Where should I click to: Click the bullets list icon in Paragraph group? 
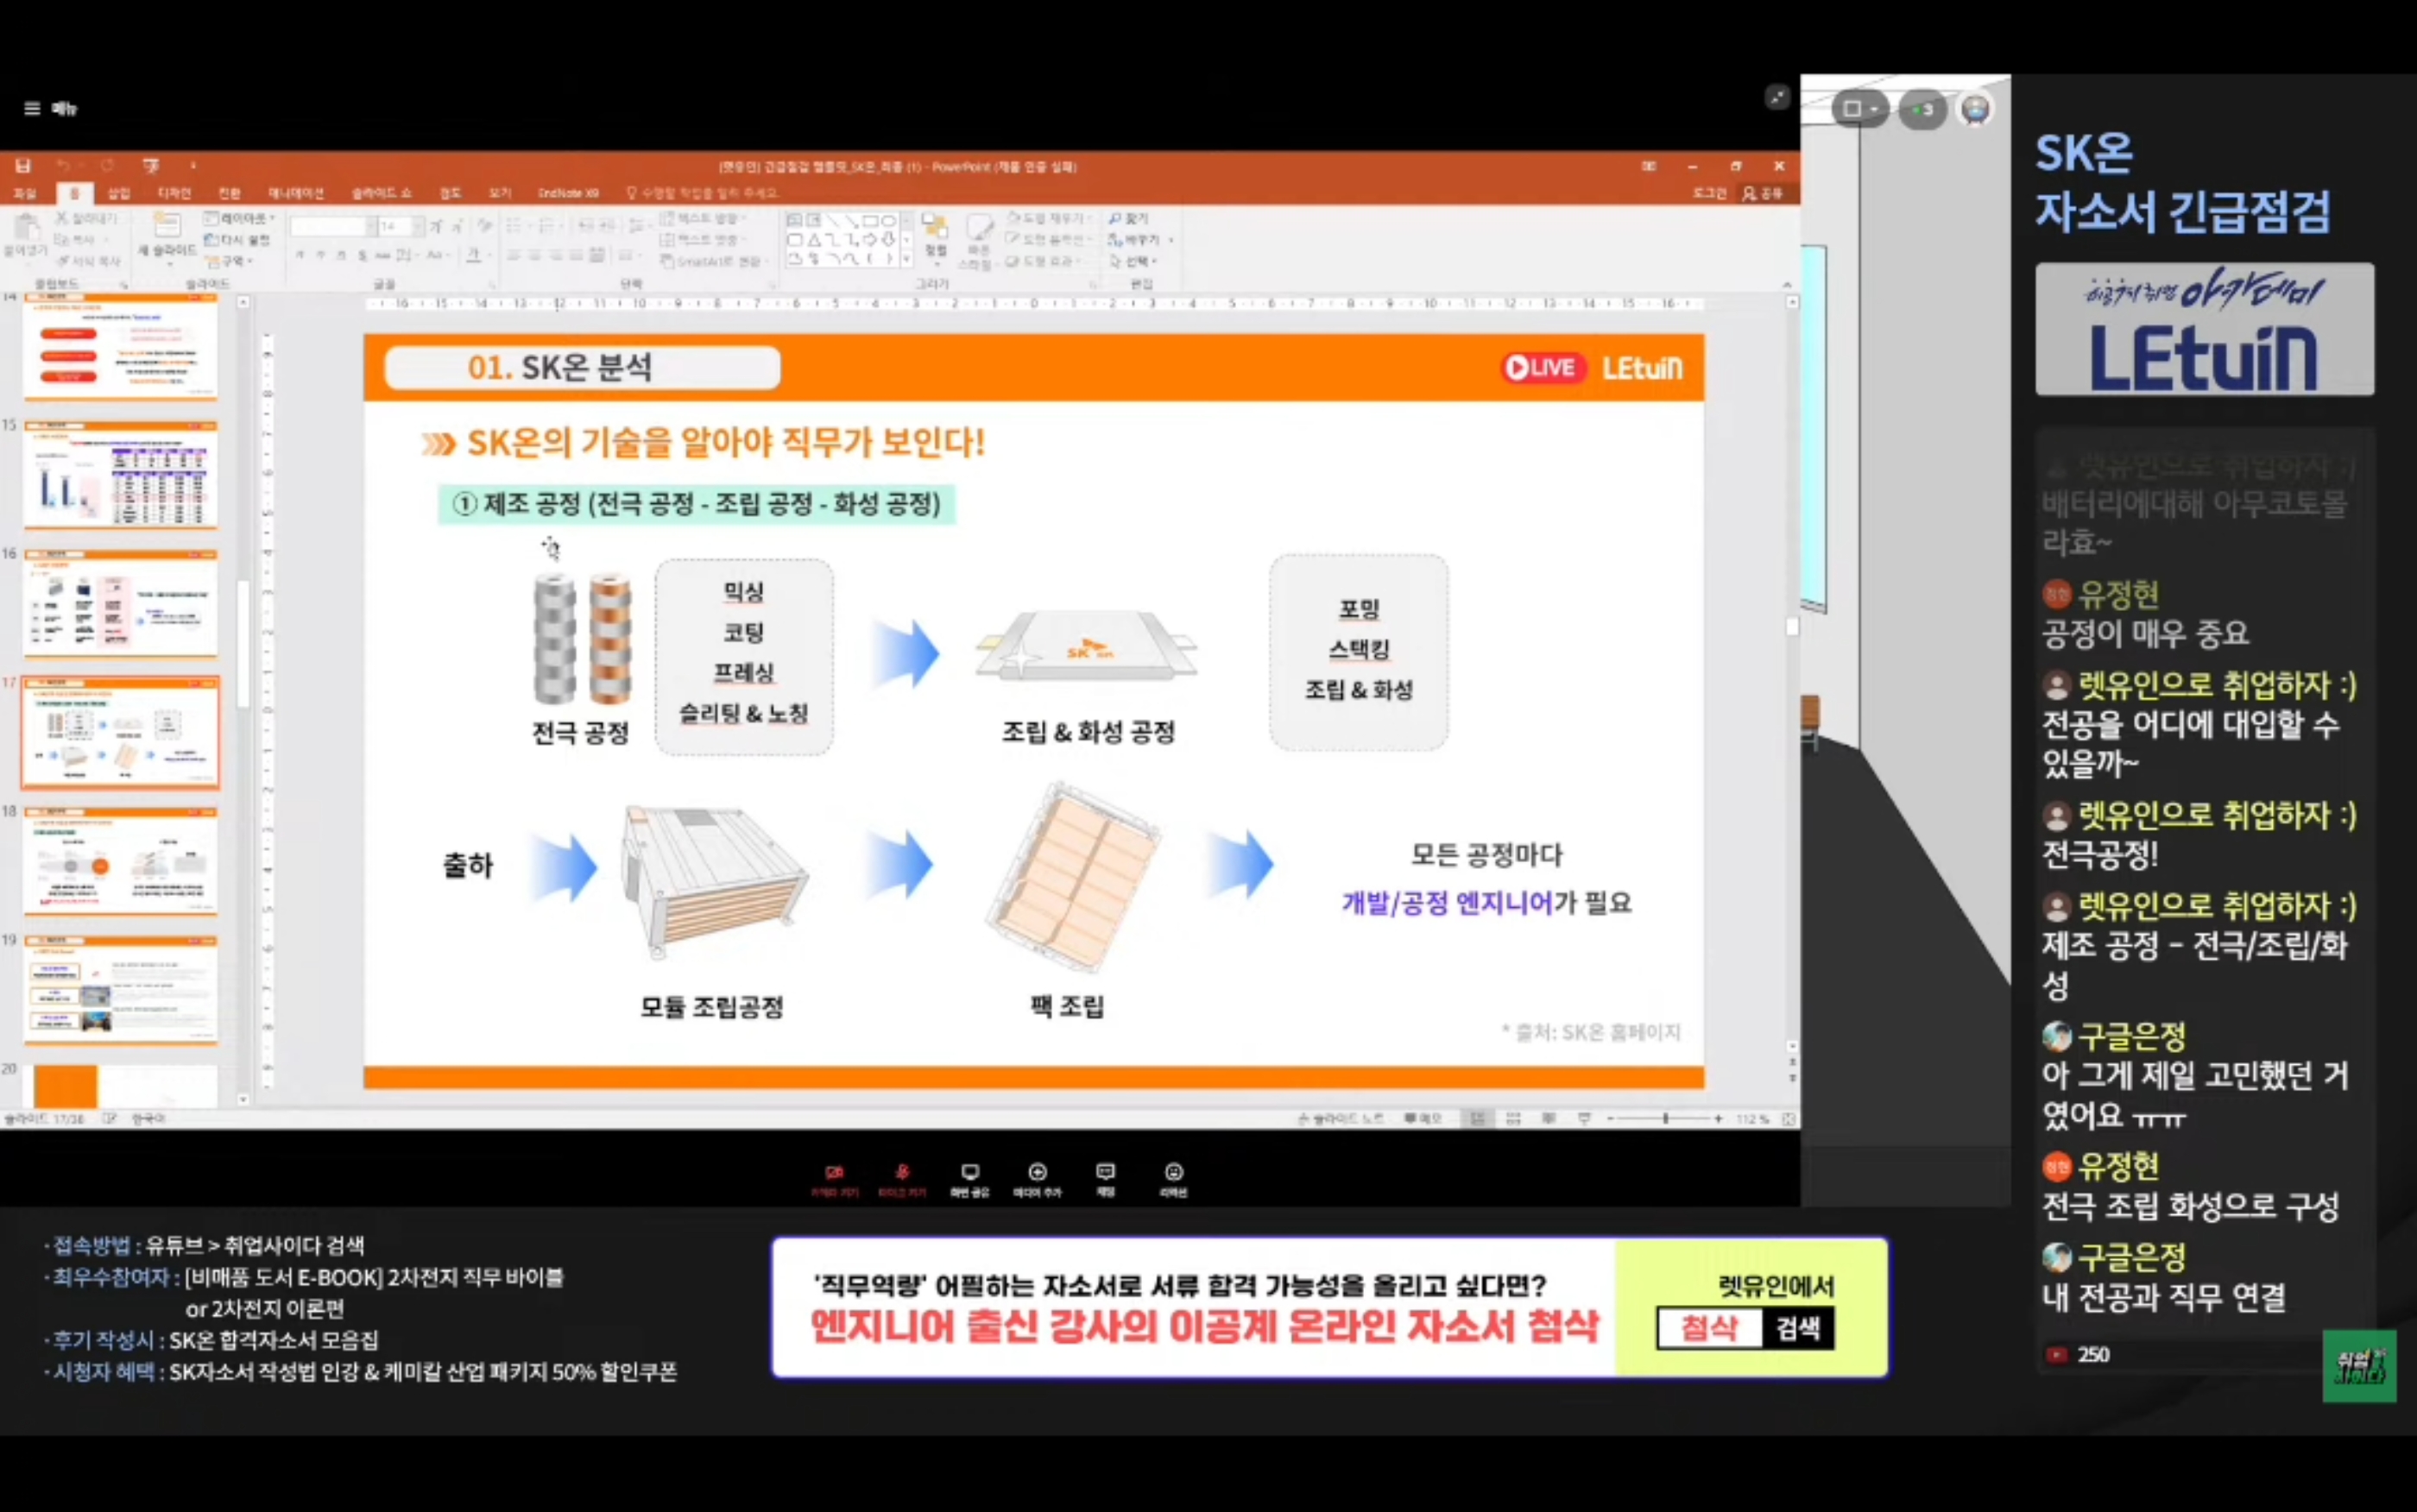[x=514, y=226]
